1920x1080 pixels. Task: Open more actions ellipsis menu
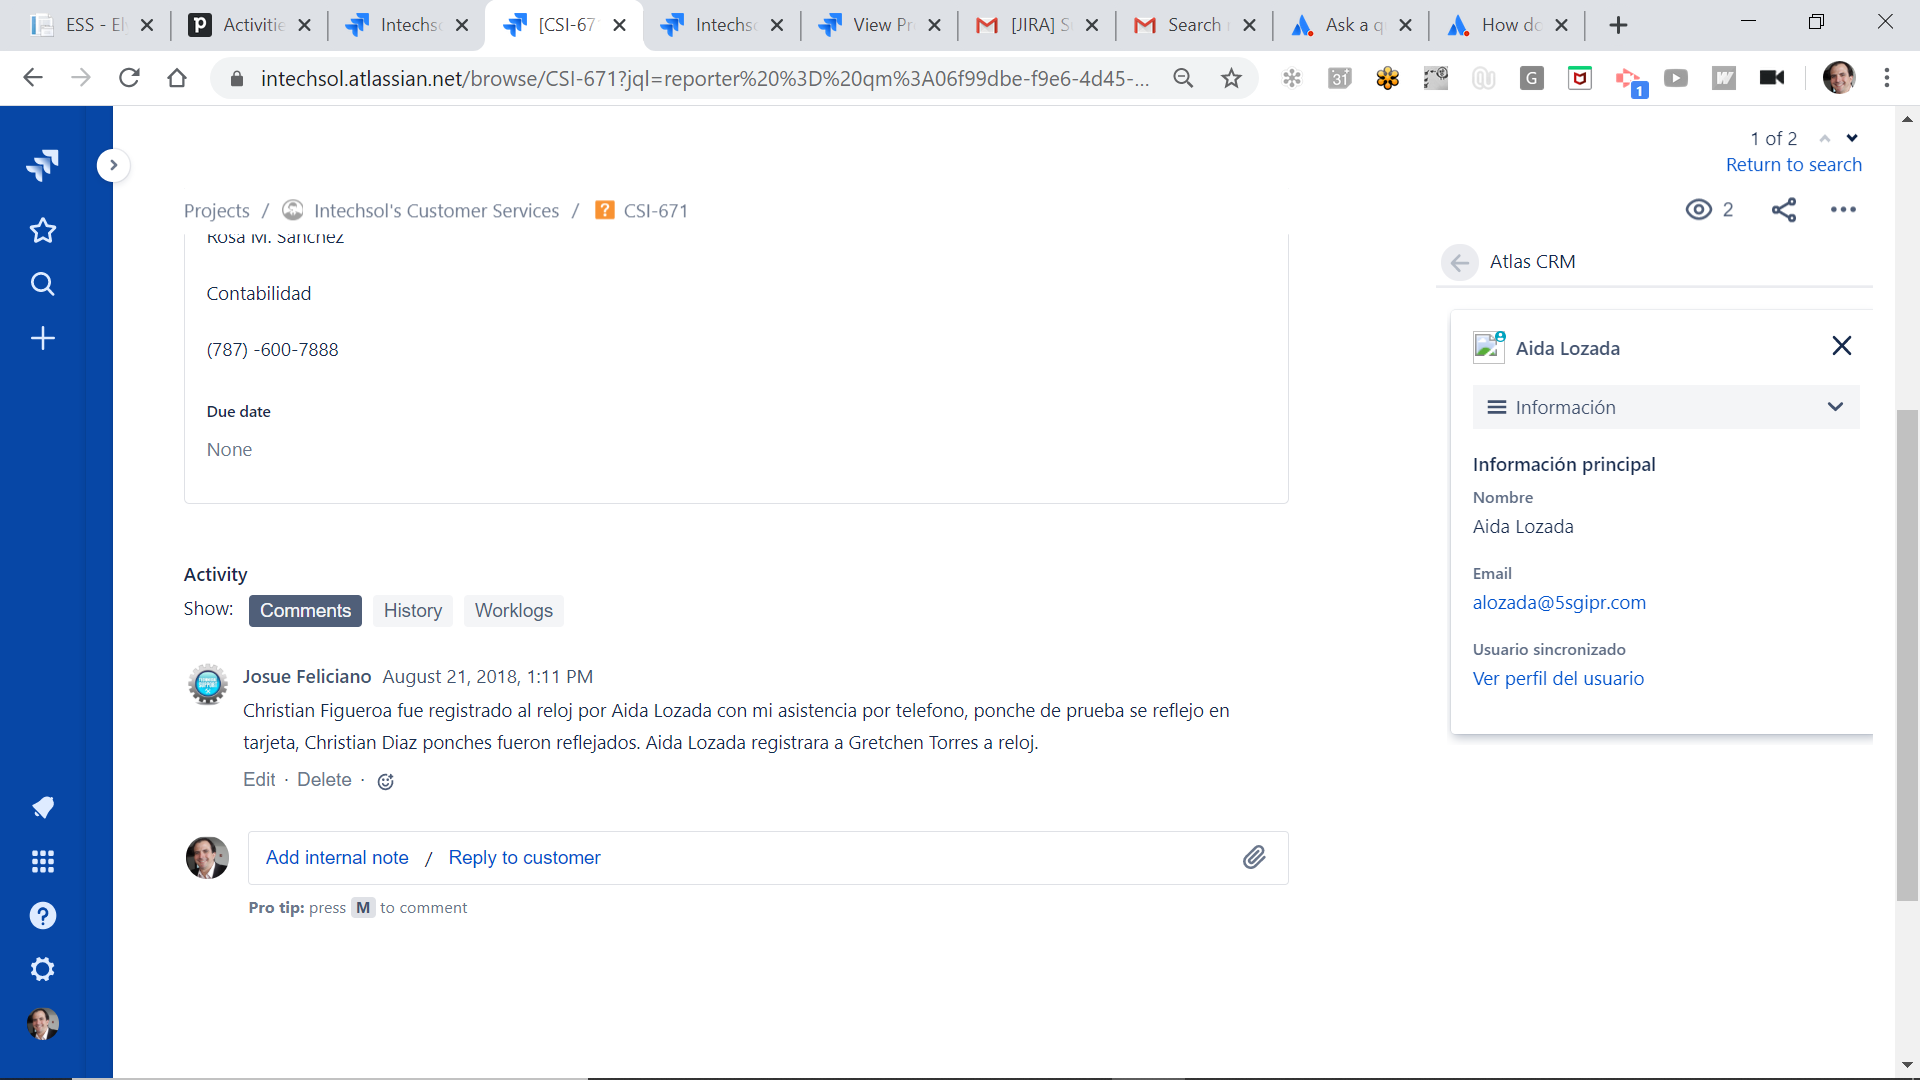coord(1843,210)
